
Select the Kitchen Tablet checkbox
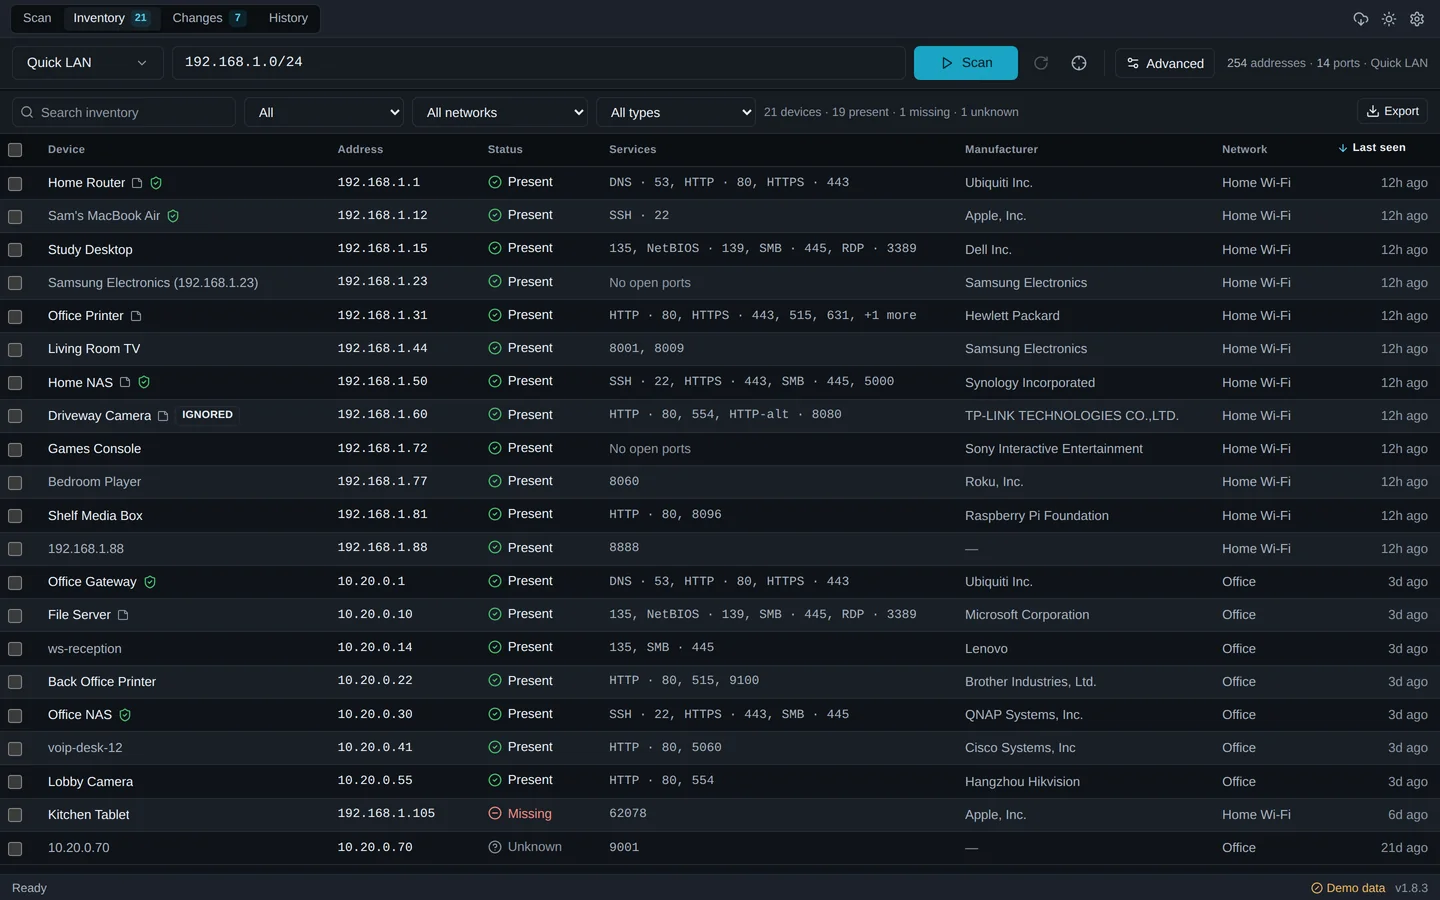[x=15, y=815]
